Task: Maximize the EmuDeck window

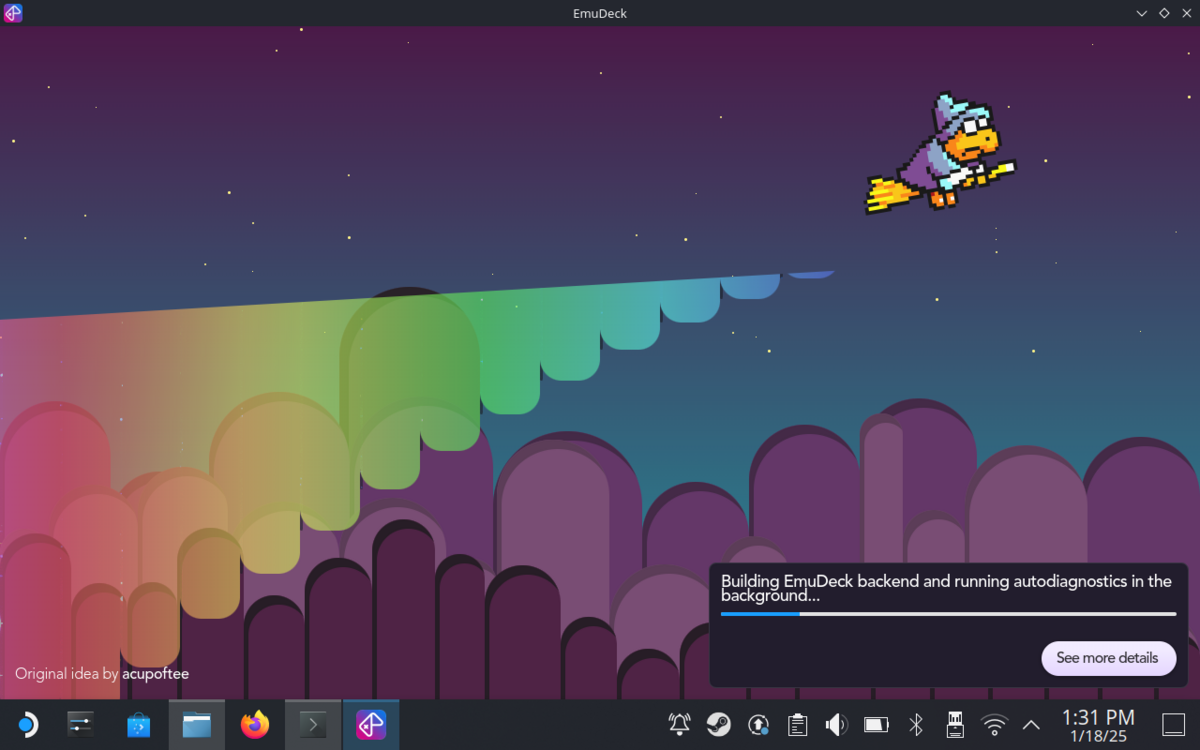Action: [1164, 13]
